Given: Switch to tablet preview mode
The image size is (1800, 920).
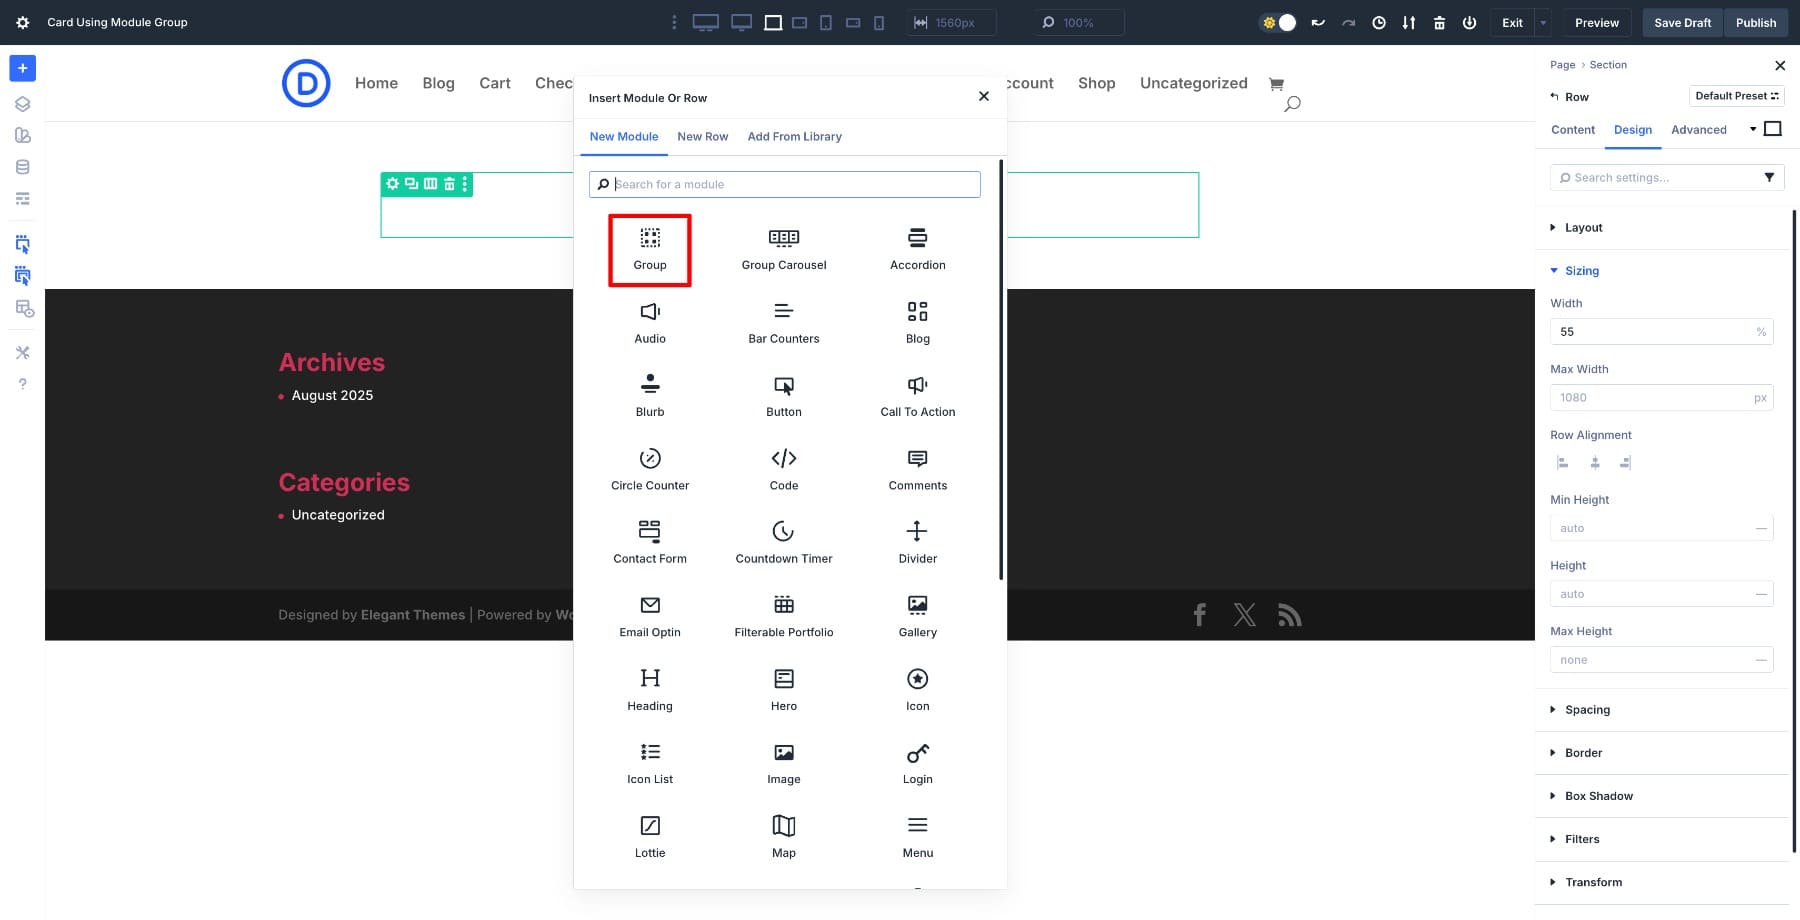Looking at the screenshot, I should click(x=825, y=22).
